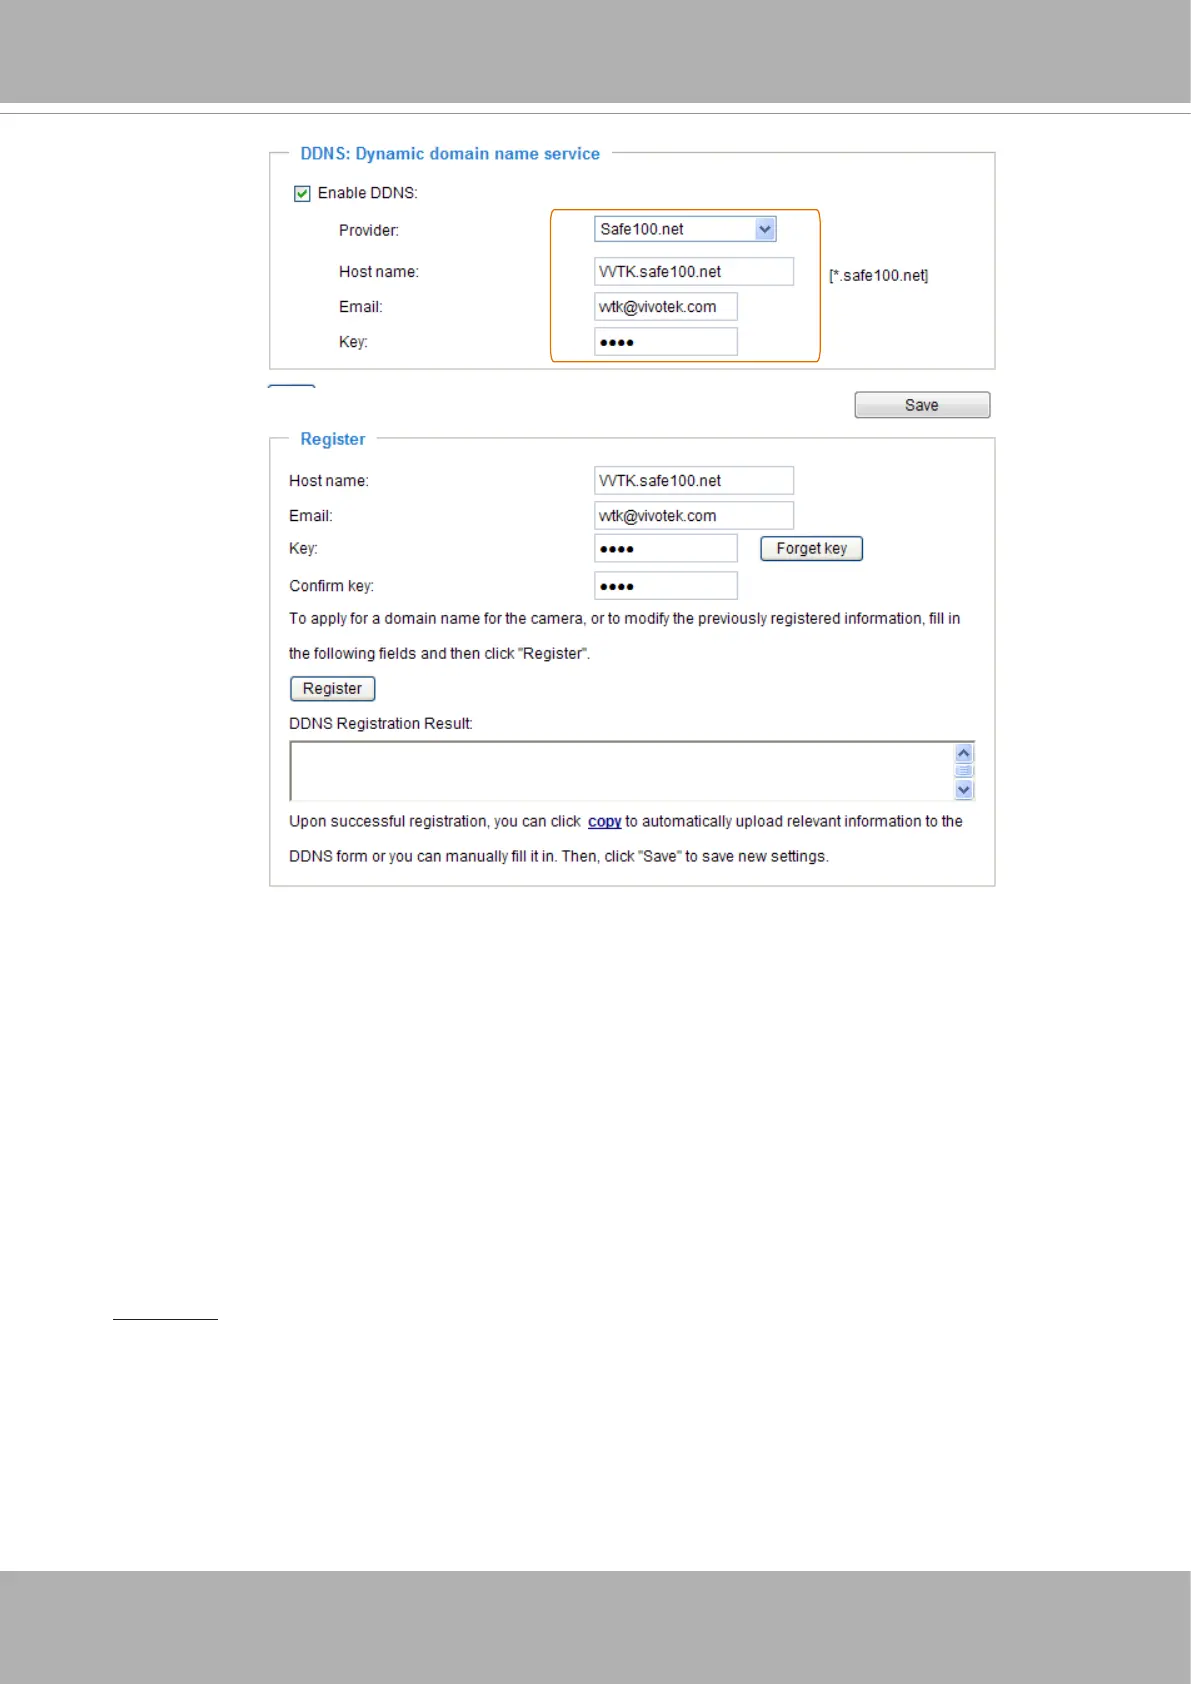
Task: Click the Email field in Register section
Action: click(694, 516)
